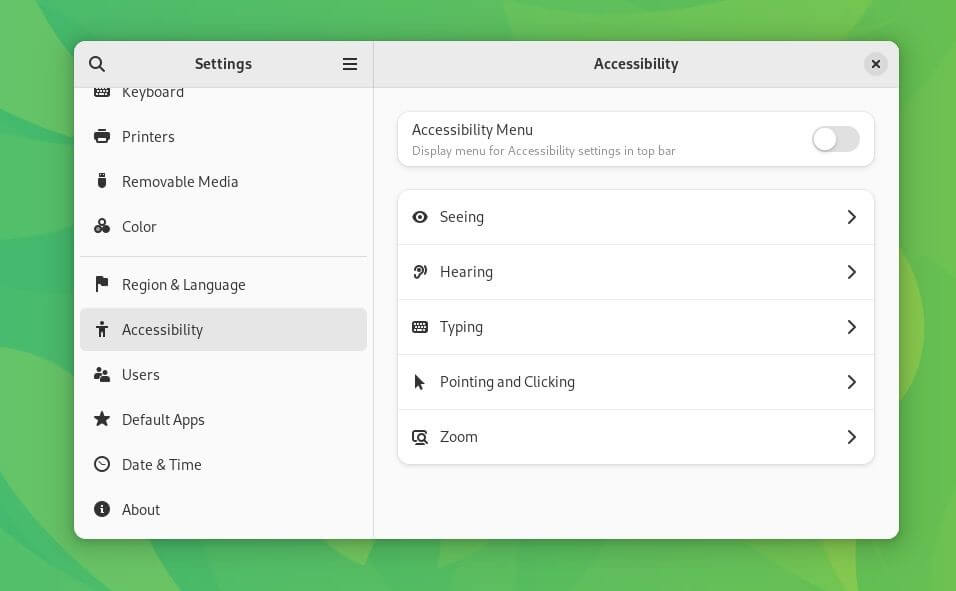This screenshot has height=591, width=956.
Task: Expand the Pointing and Clicking row
Action: tap(636, 381)
